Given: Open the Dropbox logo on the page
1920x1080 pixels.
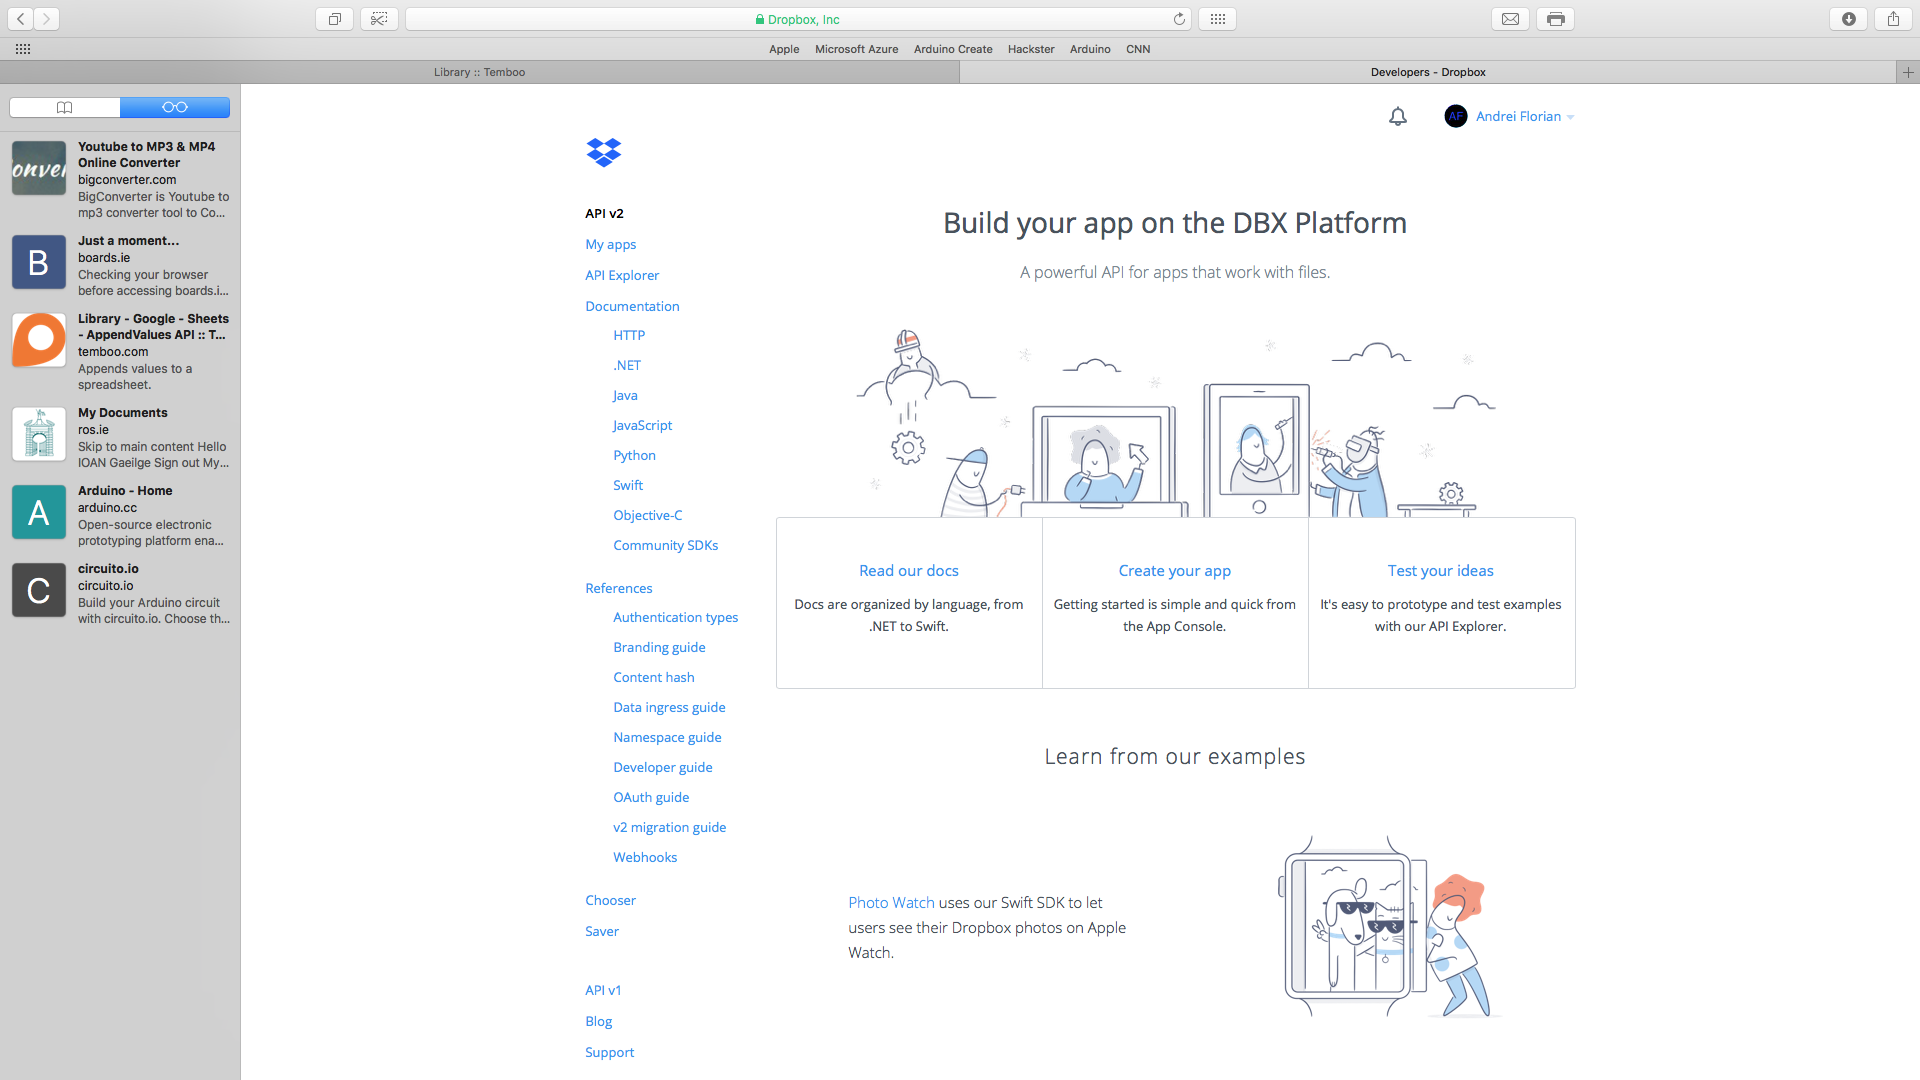Looking at the screenshot, I should [x=603, y=152].
